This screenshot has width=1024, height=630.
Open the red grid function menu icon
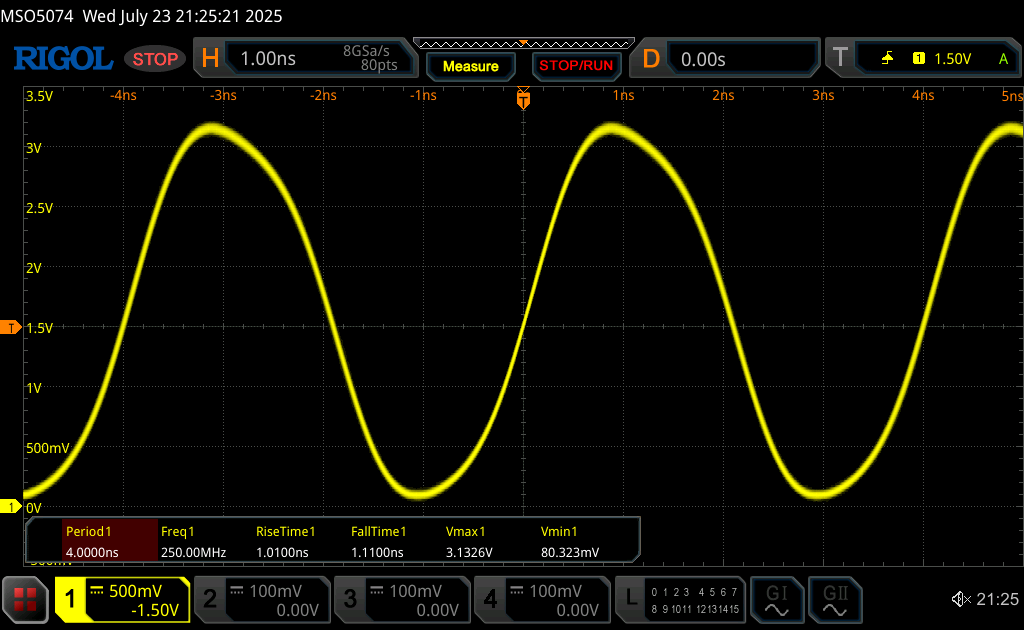click(27, 599)
